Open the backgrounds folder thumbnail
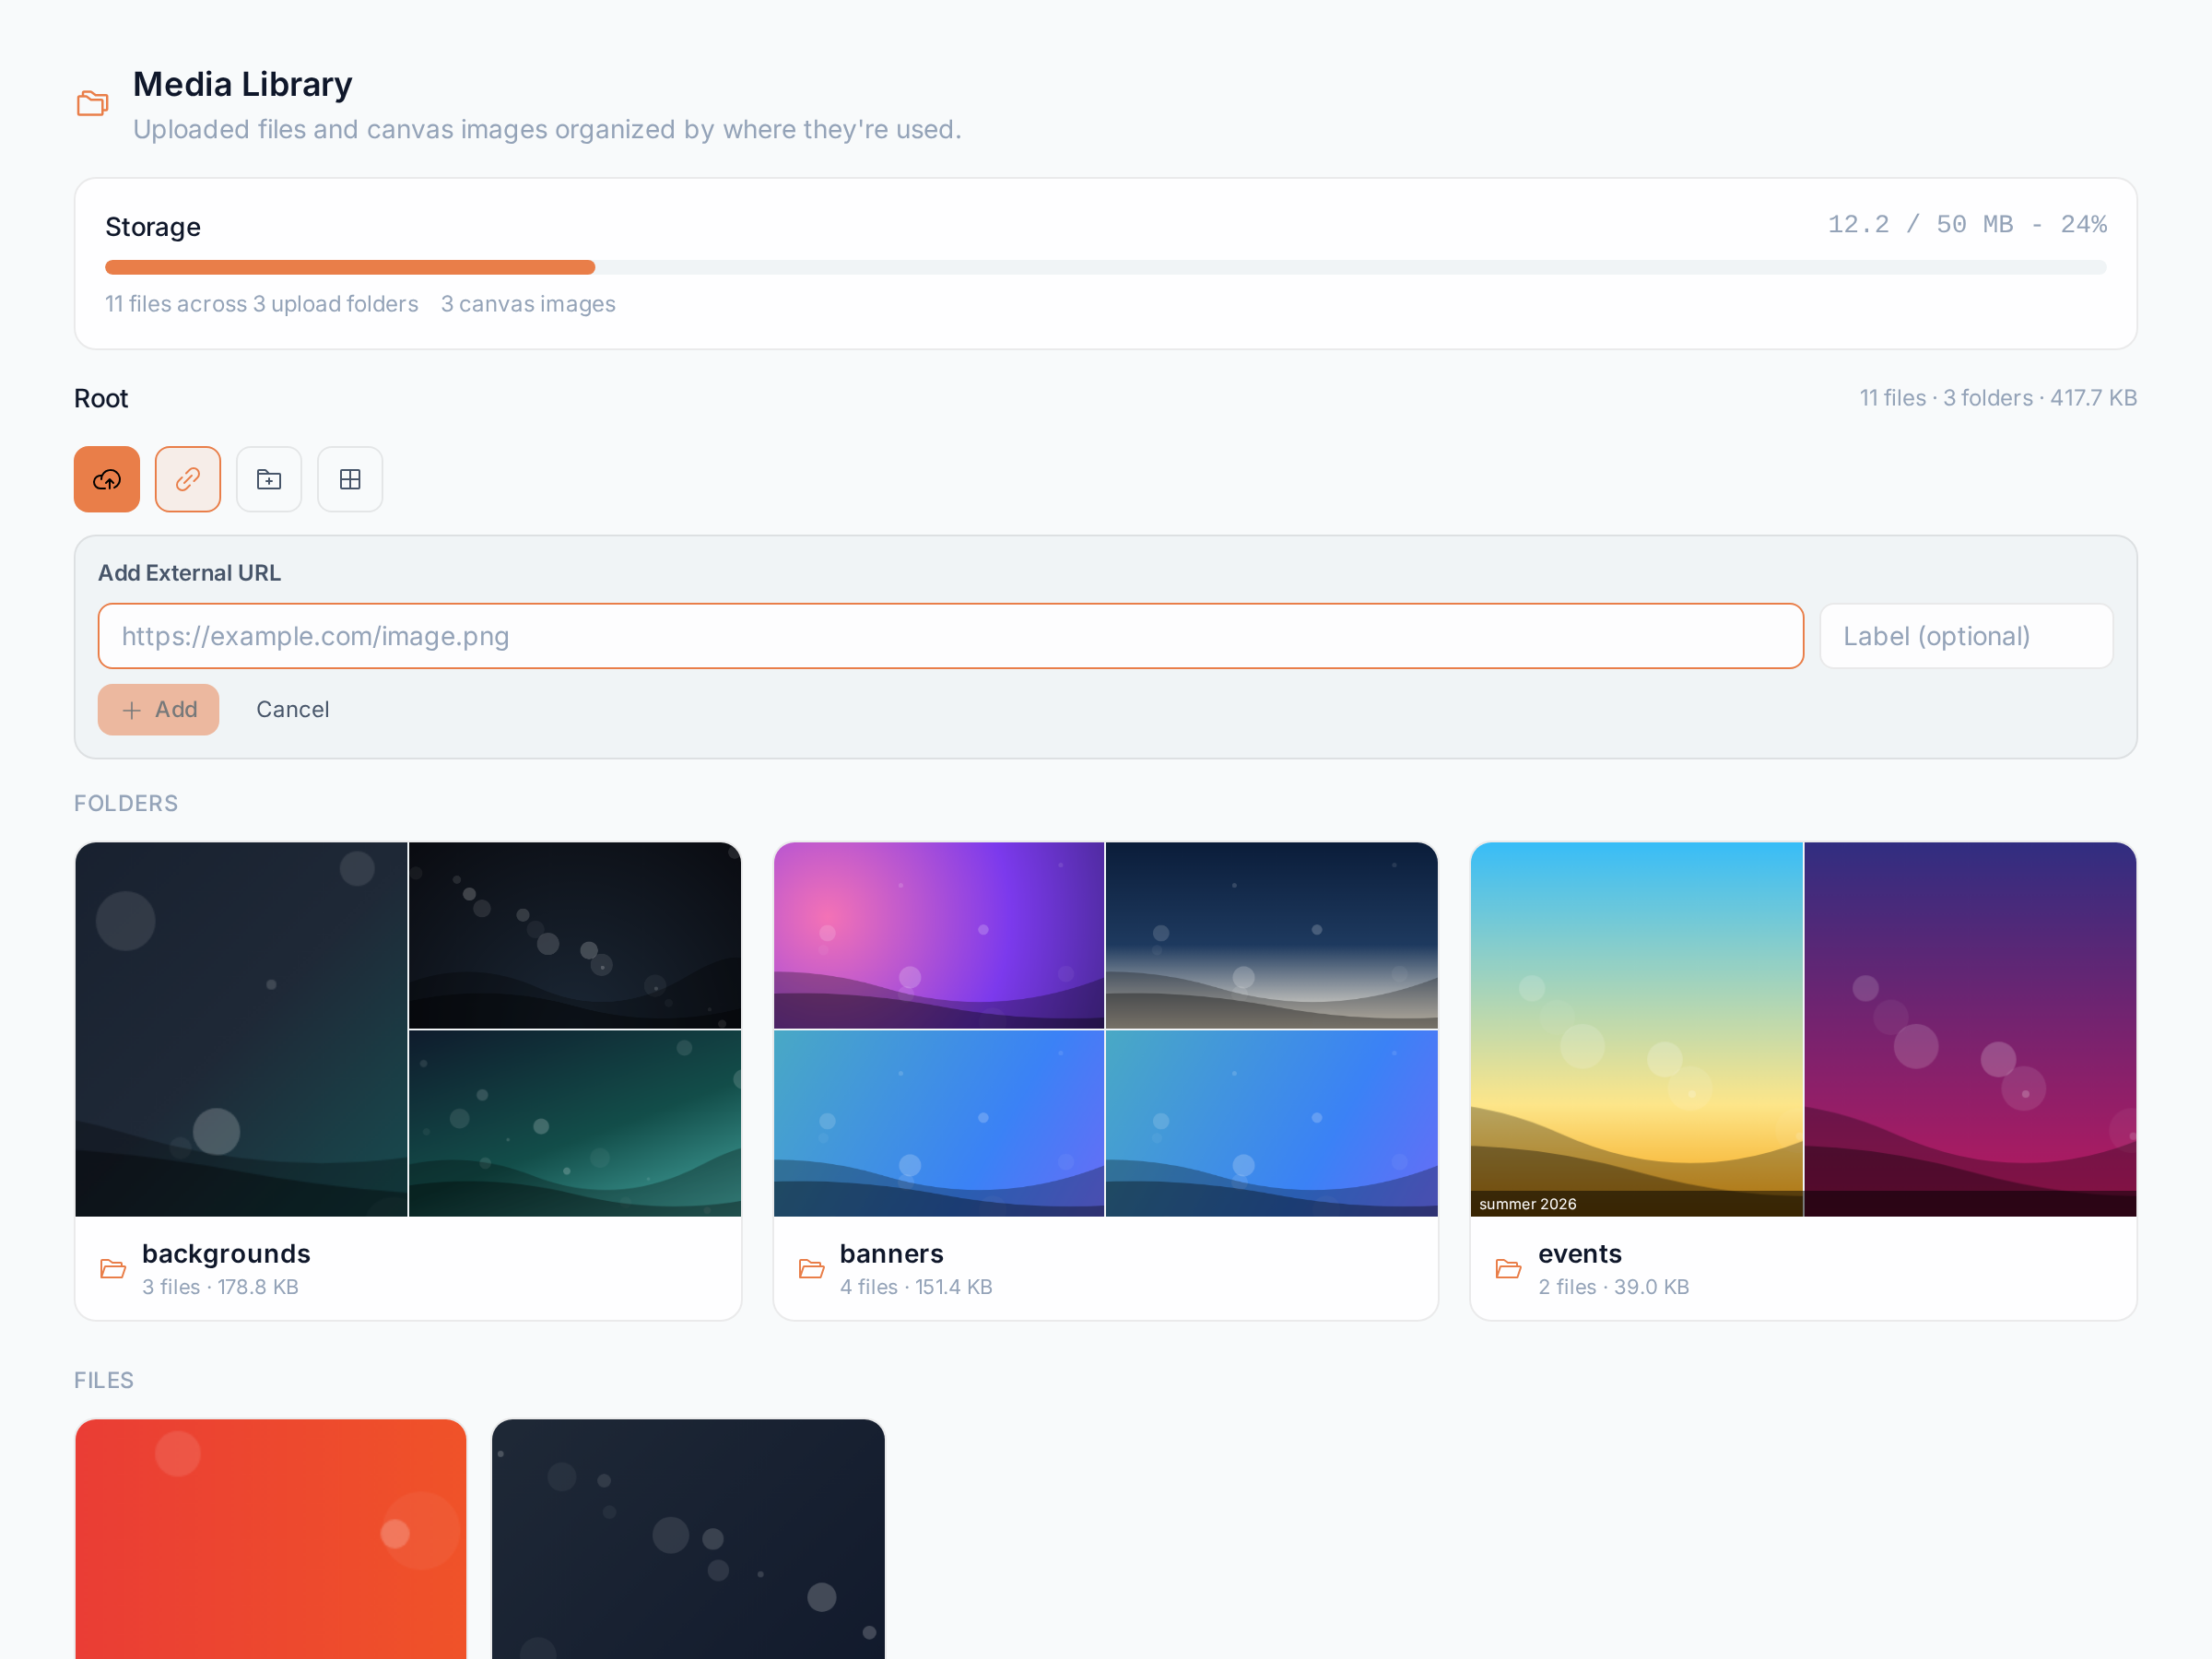 click(x=408, y=1029)
